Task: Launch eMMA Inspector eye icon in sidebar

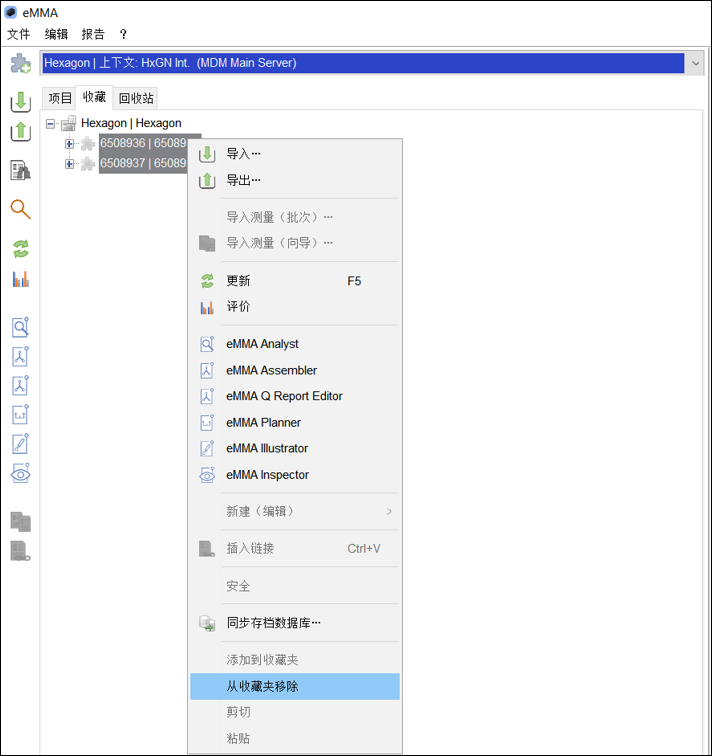Action: click(x=20, y=473)
